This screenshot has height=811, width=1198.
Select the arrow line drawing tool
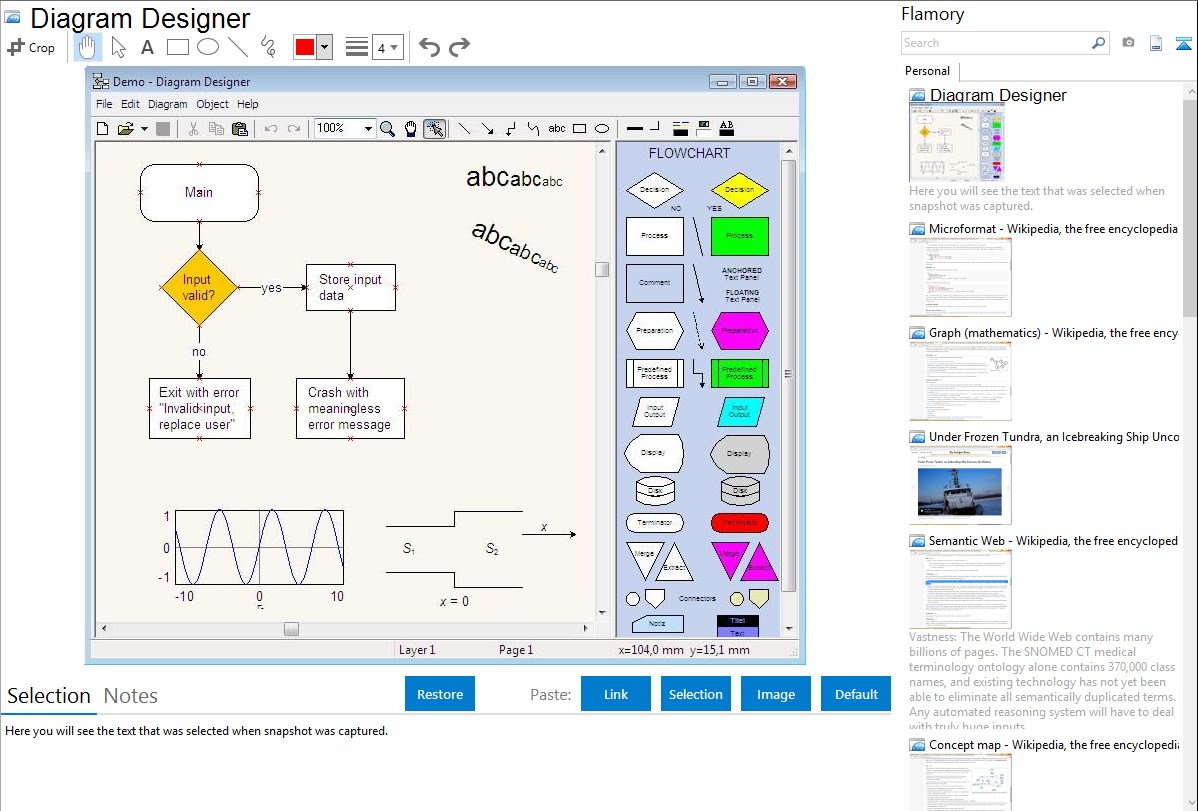tap(487, 128)
